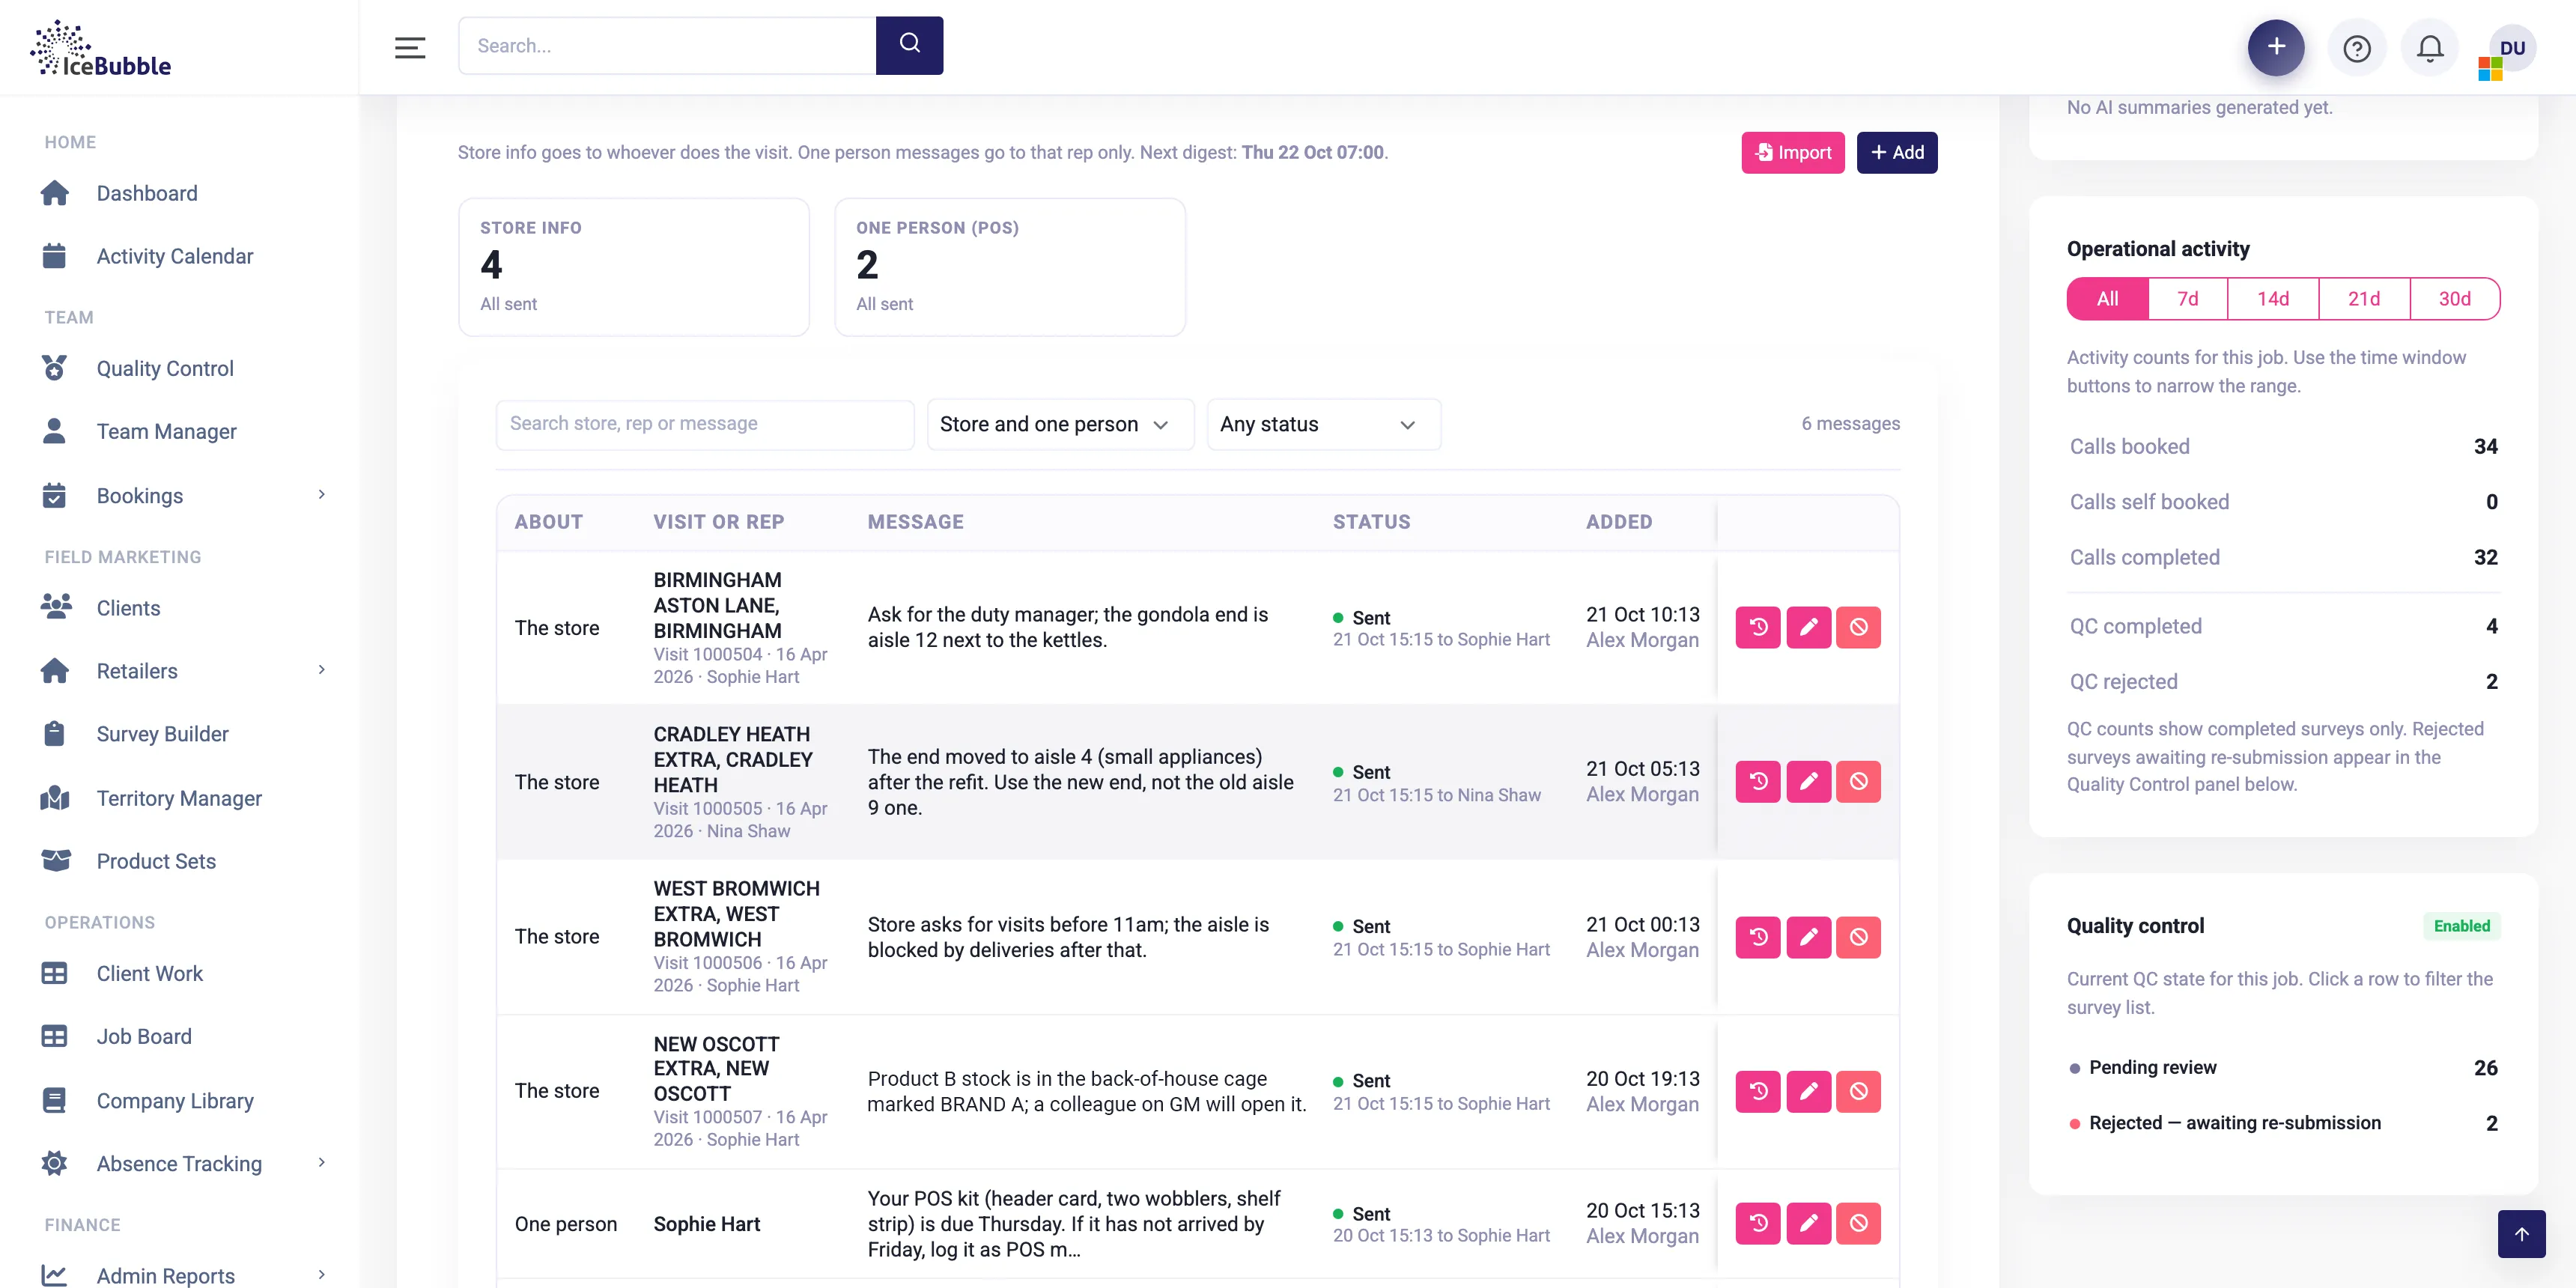Select the 14d time window
Screen dimensions: 2576x1288
click(2273, 299)
